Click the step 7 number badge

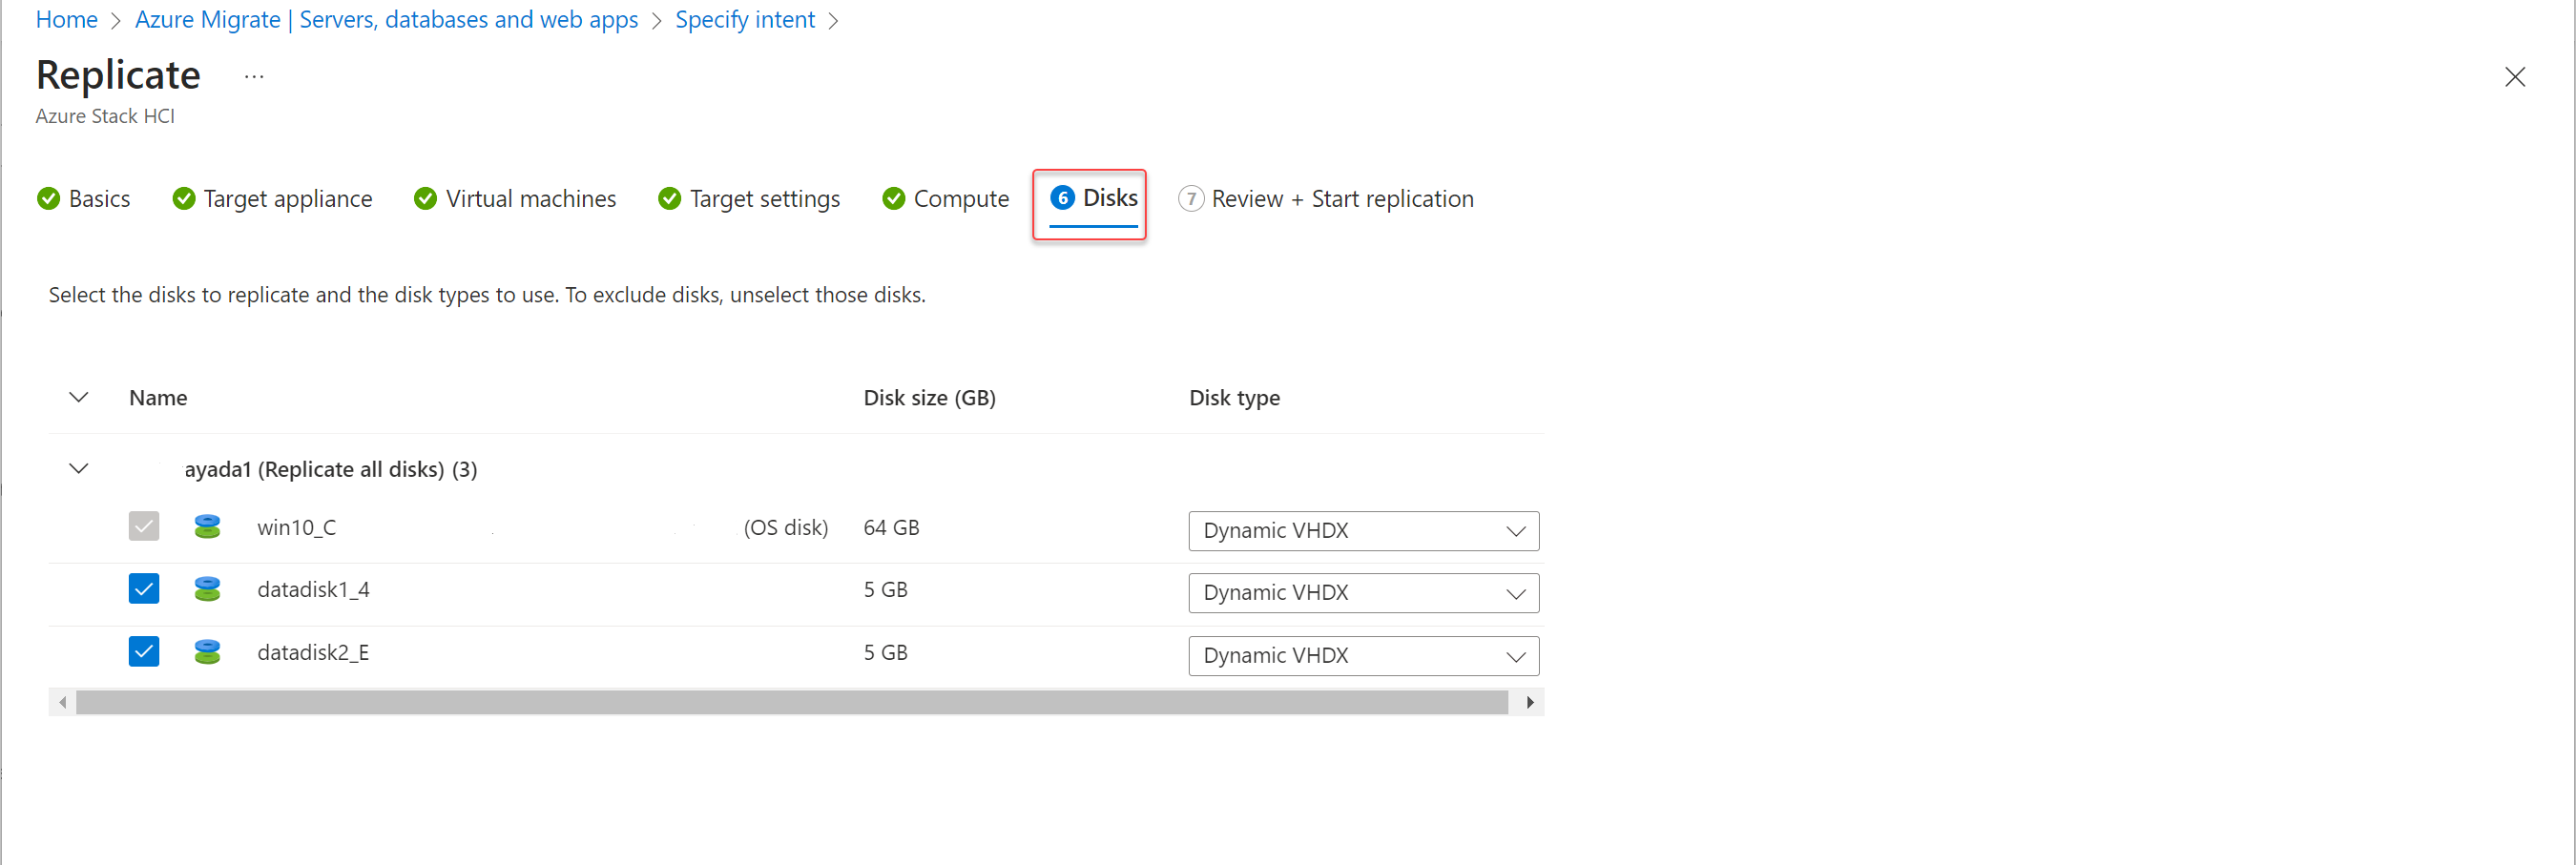pos(1190,199)
